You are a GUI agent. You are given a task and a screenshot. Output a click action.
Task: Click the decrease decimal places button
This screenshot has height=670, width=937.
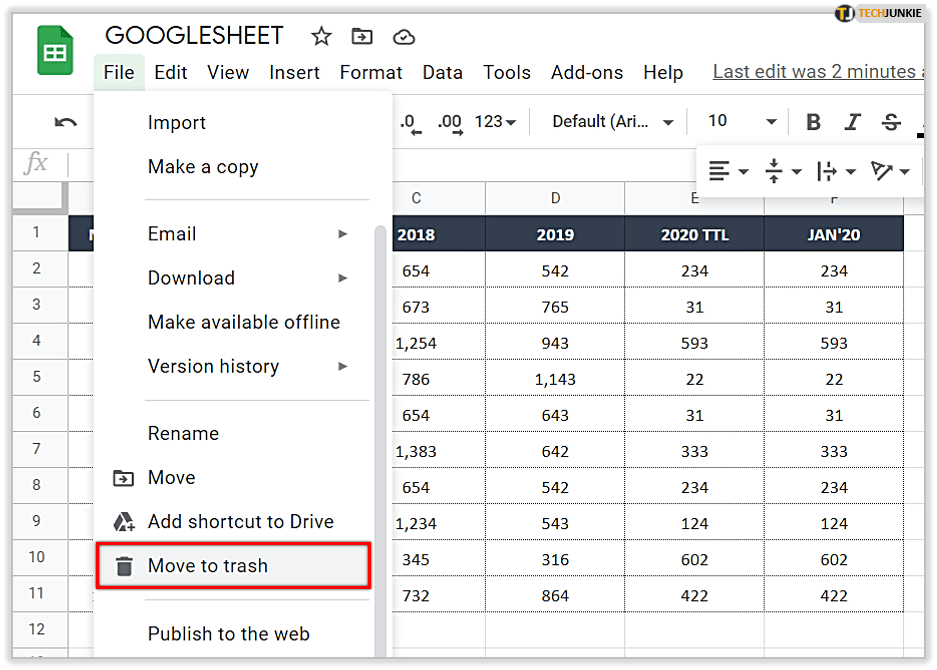[x=408, y=122]
